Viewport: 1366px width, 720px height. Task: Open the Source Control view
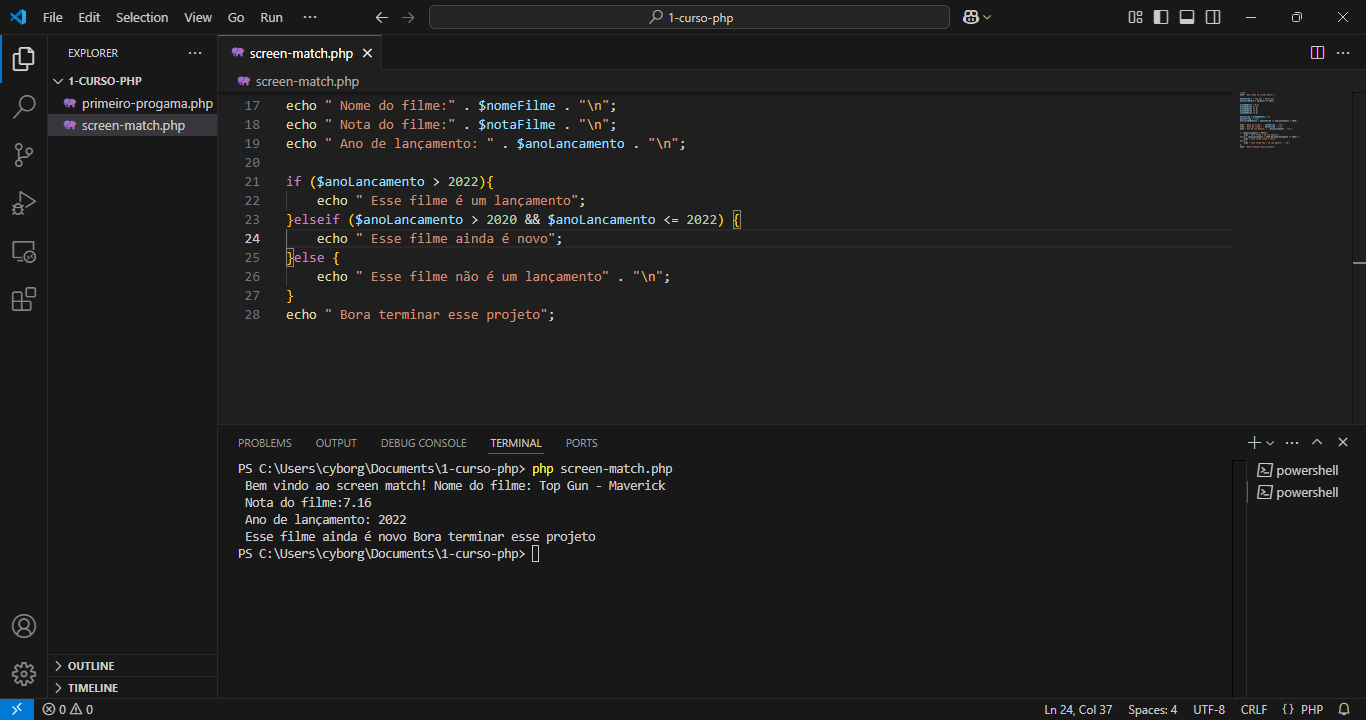(24, 155)
